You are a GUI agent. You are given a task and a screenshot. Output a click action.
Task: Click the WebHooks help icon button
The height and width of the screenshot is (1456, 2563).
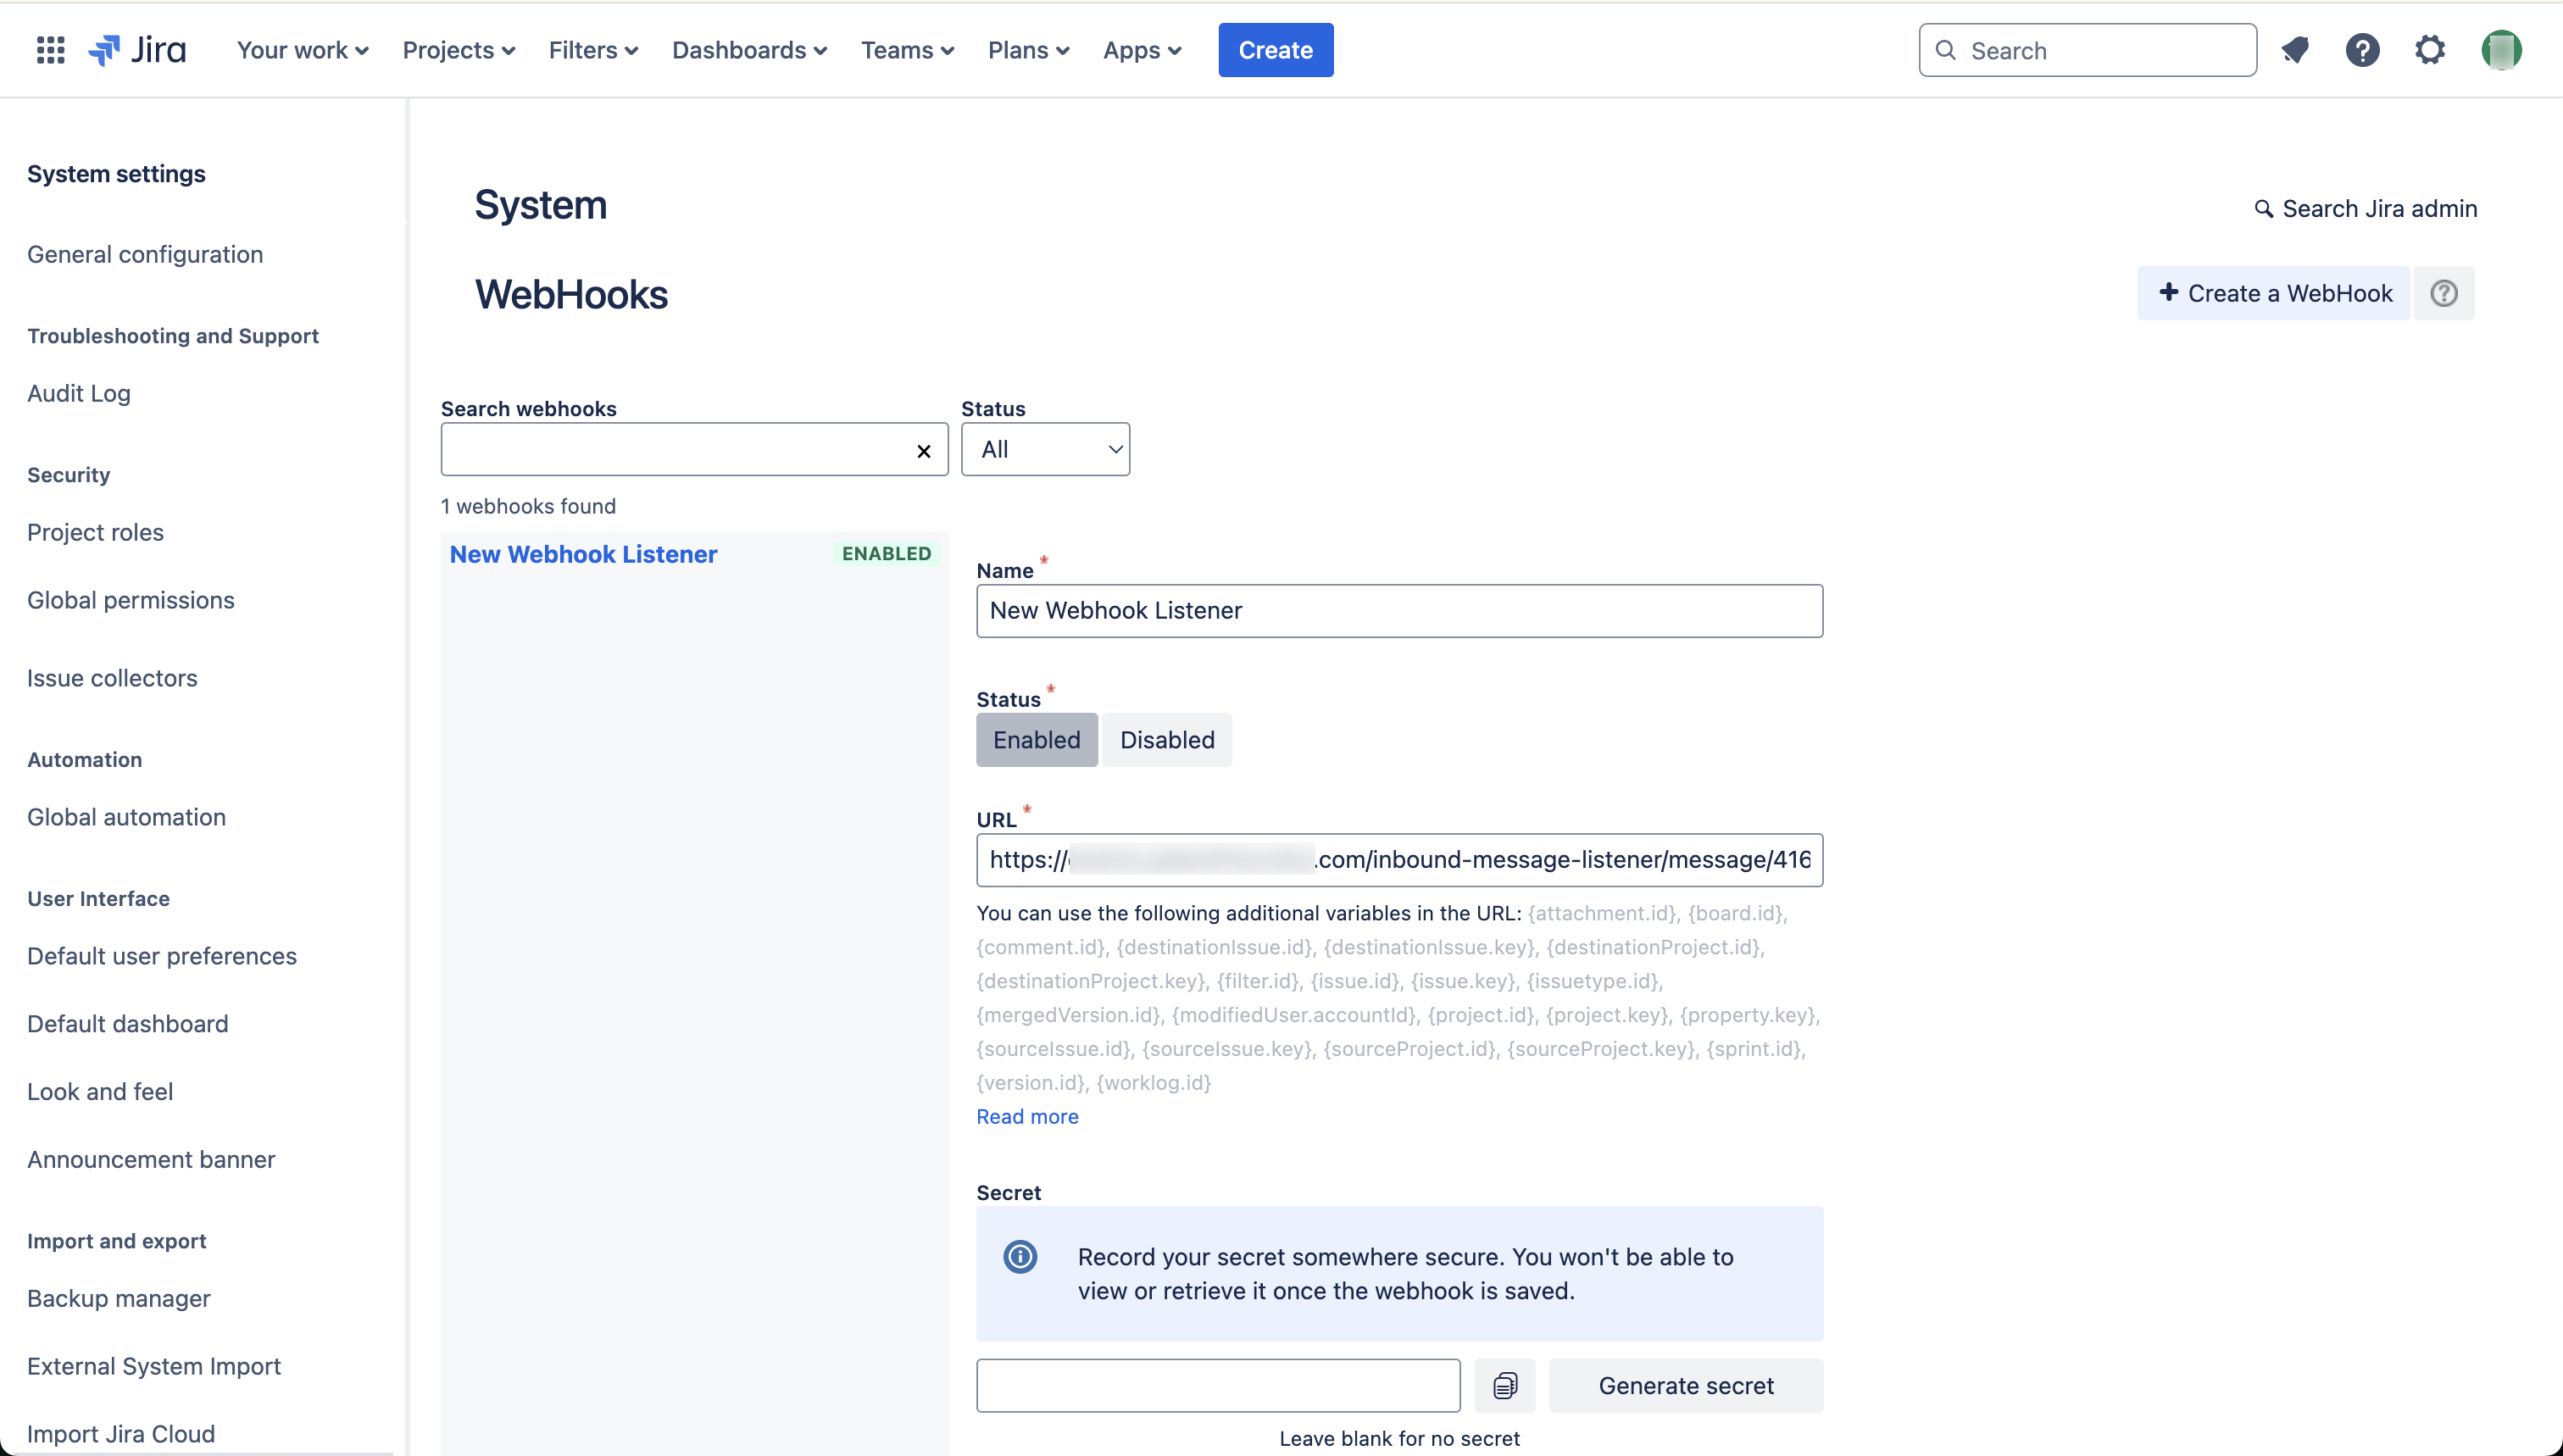(2444, 293)
